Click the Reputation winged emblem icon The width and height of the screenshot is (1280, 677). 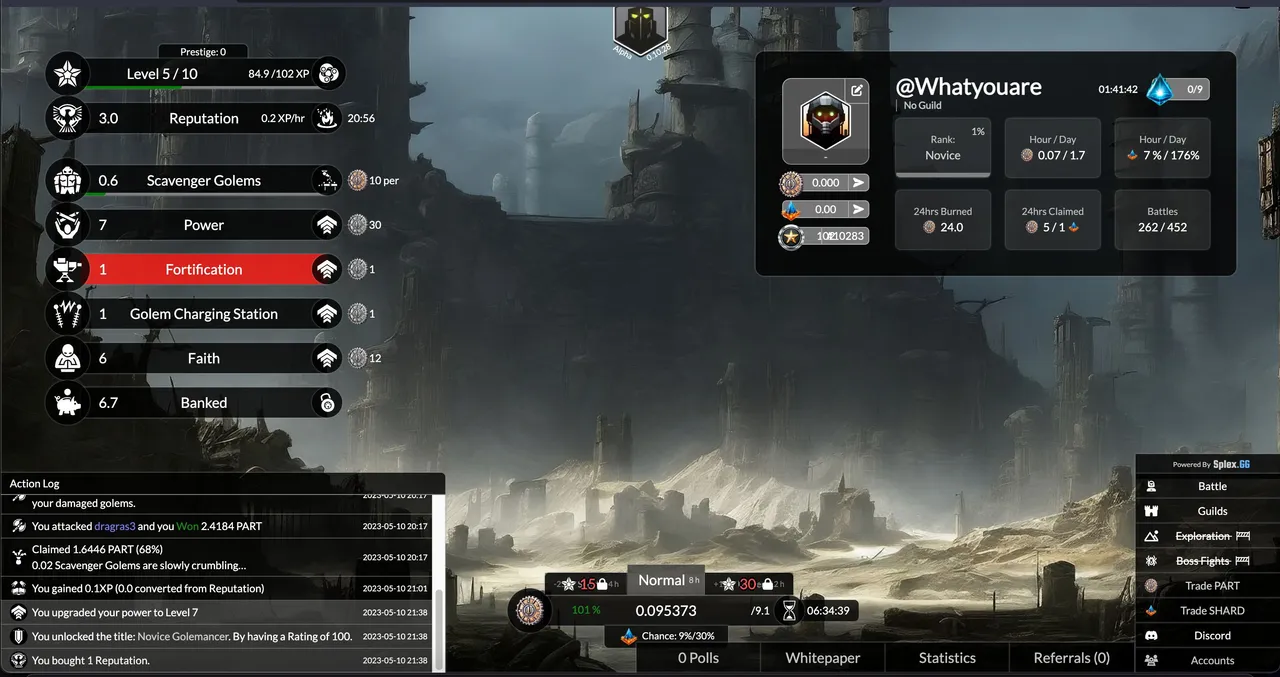coord(68,118)
